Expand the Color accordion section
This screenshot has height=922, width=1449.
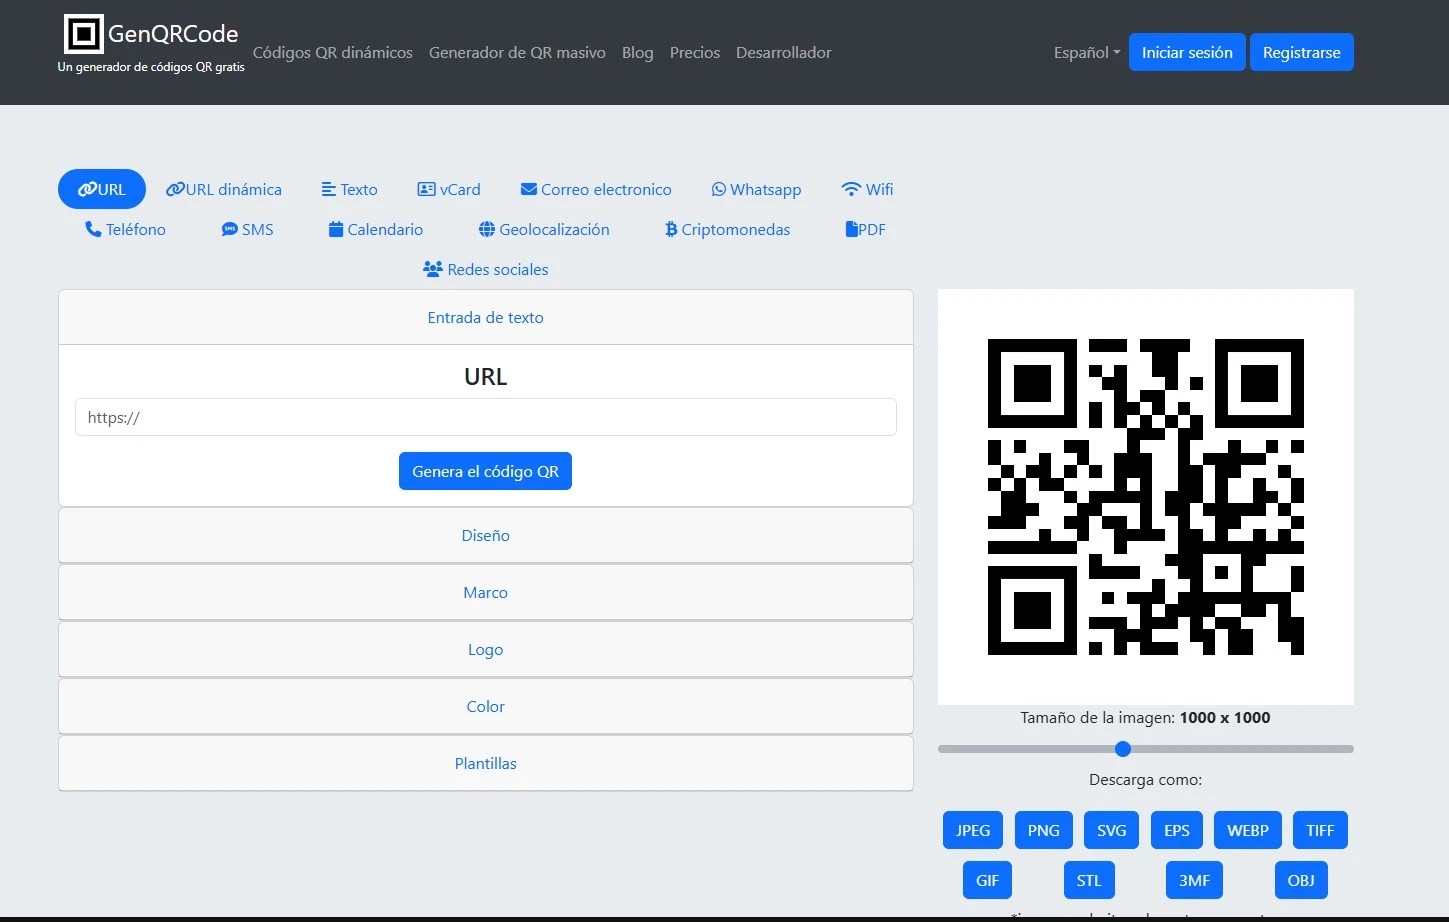pyautogui.click(x=485, y=707)
